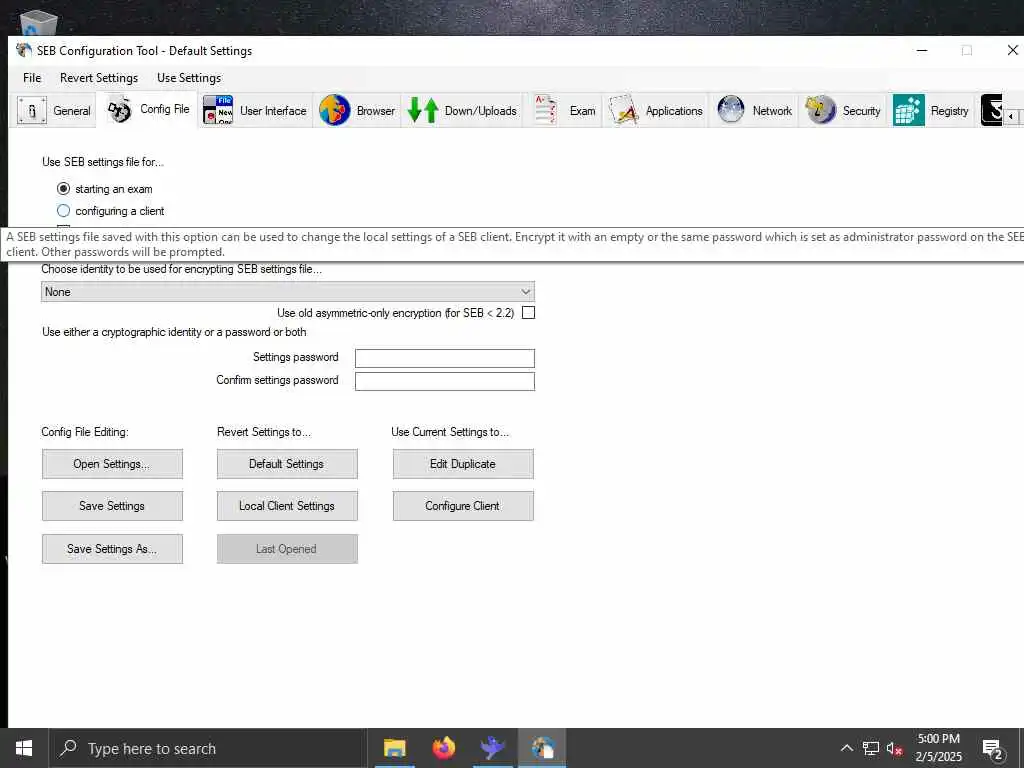
Task: Click the Configure Client button
Action: tap(463, 505)
